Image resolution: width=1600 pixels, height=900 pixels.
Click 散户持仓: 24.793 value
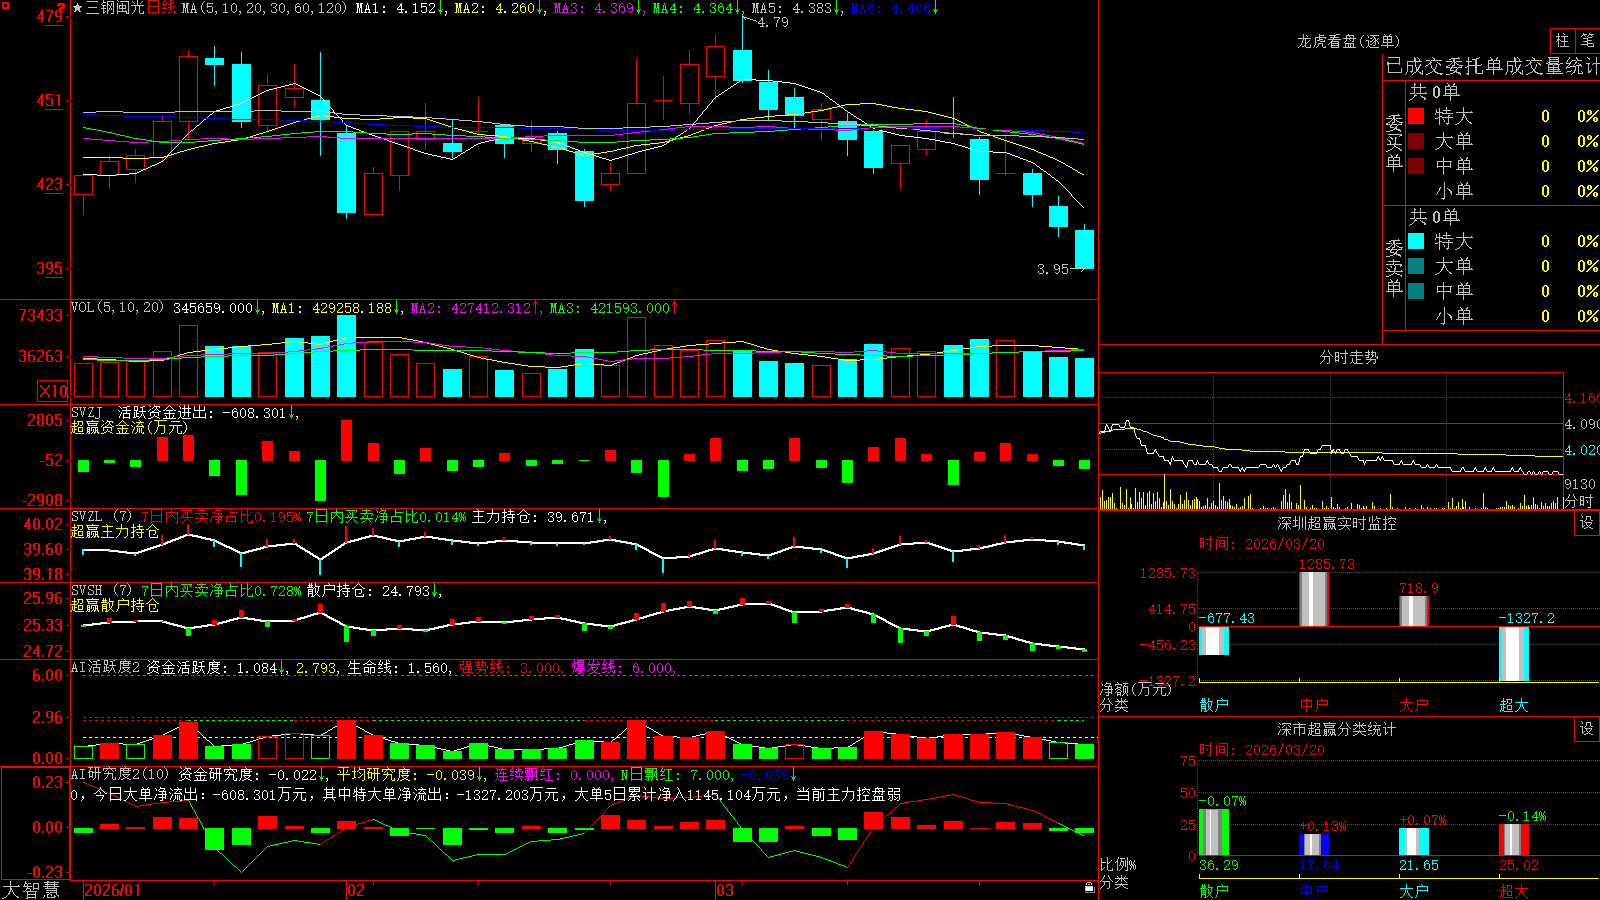pos(374,591)
